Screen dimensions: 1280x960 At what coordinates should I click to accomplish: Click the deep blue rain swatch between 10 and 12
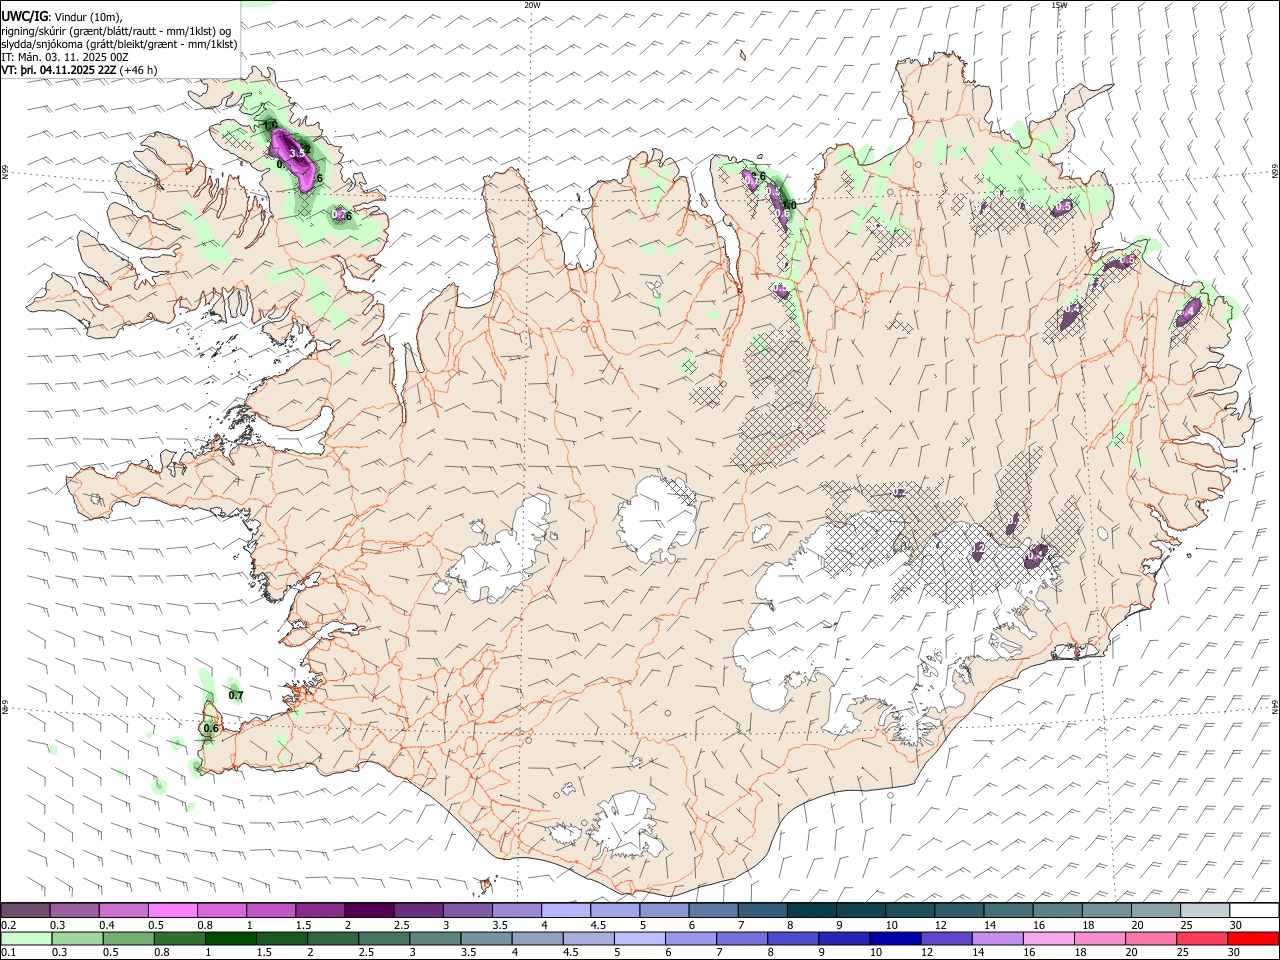pyautogui.click(x=894, y=938)
